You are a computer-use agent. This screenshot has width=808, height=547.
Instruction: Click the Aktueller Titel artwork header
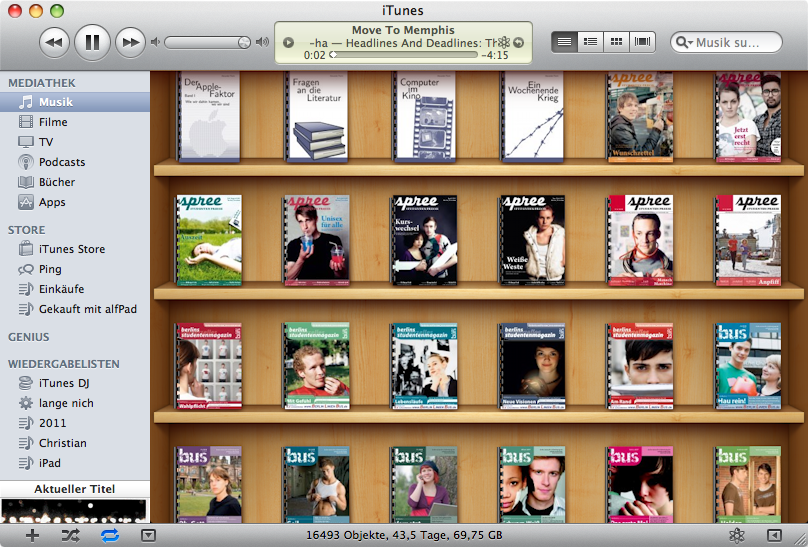click(75, 489)
